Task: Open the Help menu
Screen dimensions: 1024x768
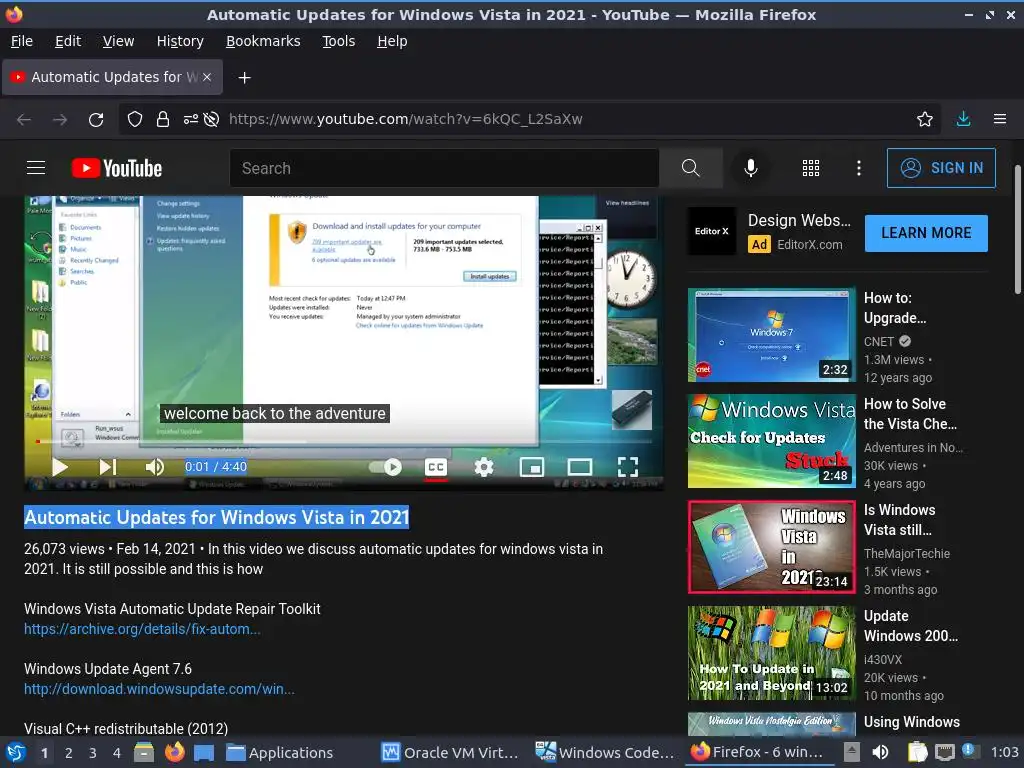Action: pos(392,41)
